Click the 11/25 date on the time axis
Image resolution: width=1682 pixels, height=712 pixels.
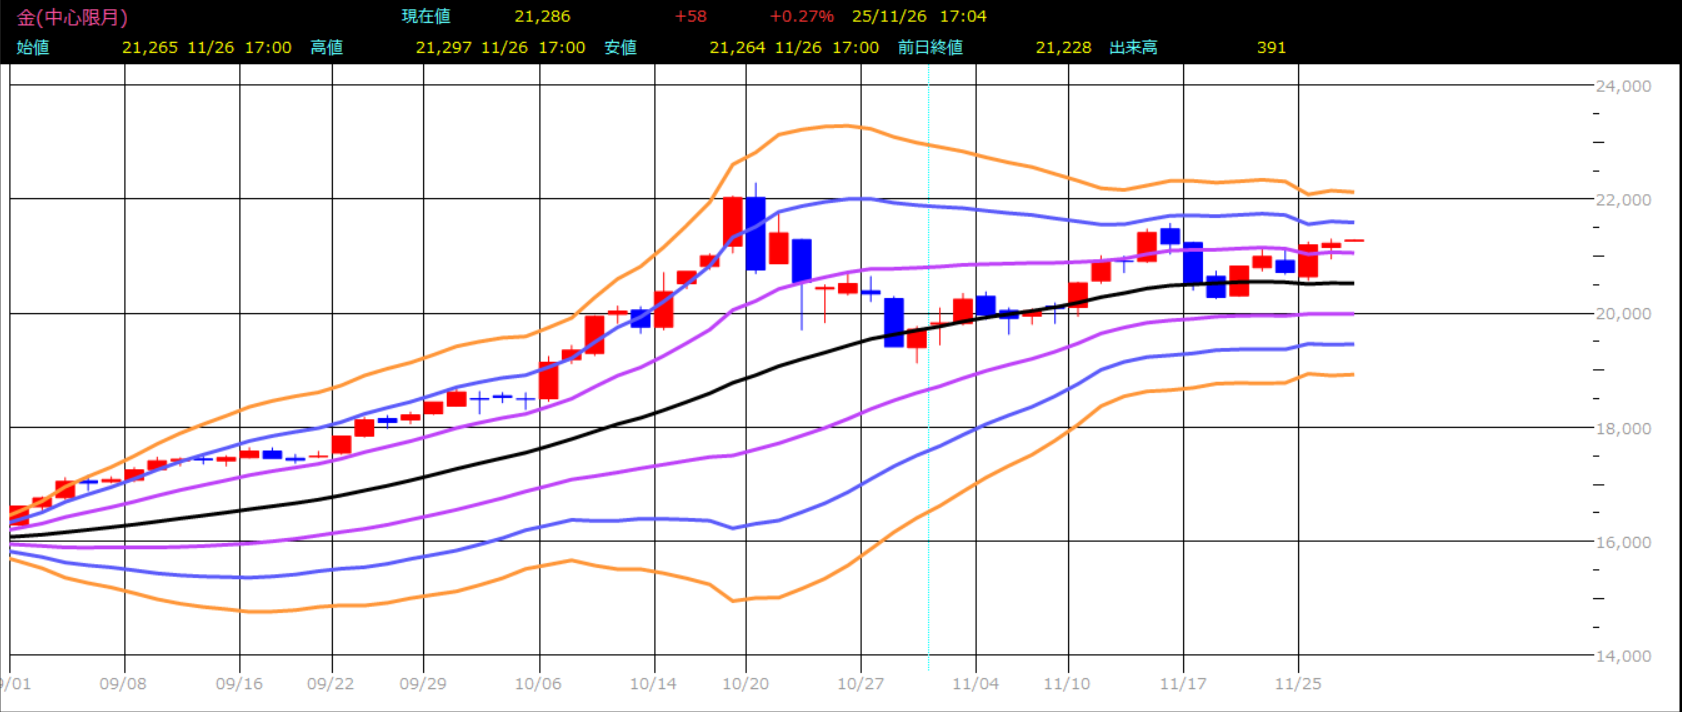coord(1297,684)
